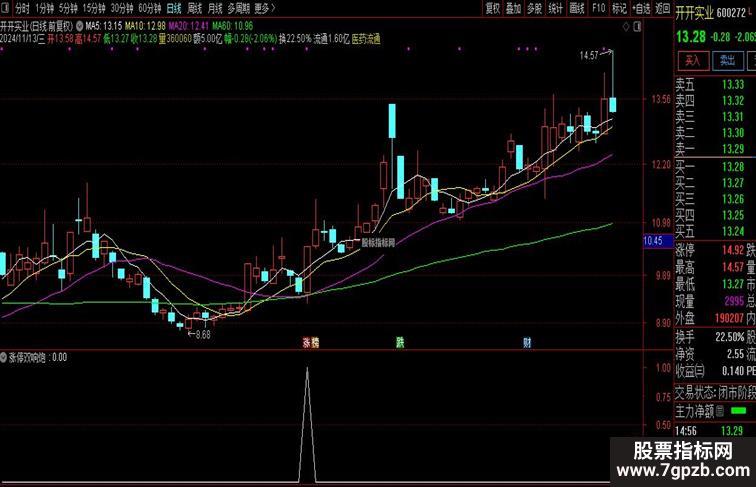Click the 叠加 overlay button
This screenshot has width=756, height=487.
(x=513, y=8)
